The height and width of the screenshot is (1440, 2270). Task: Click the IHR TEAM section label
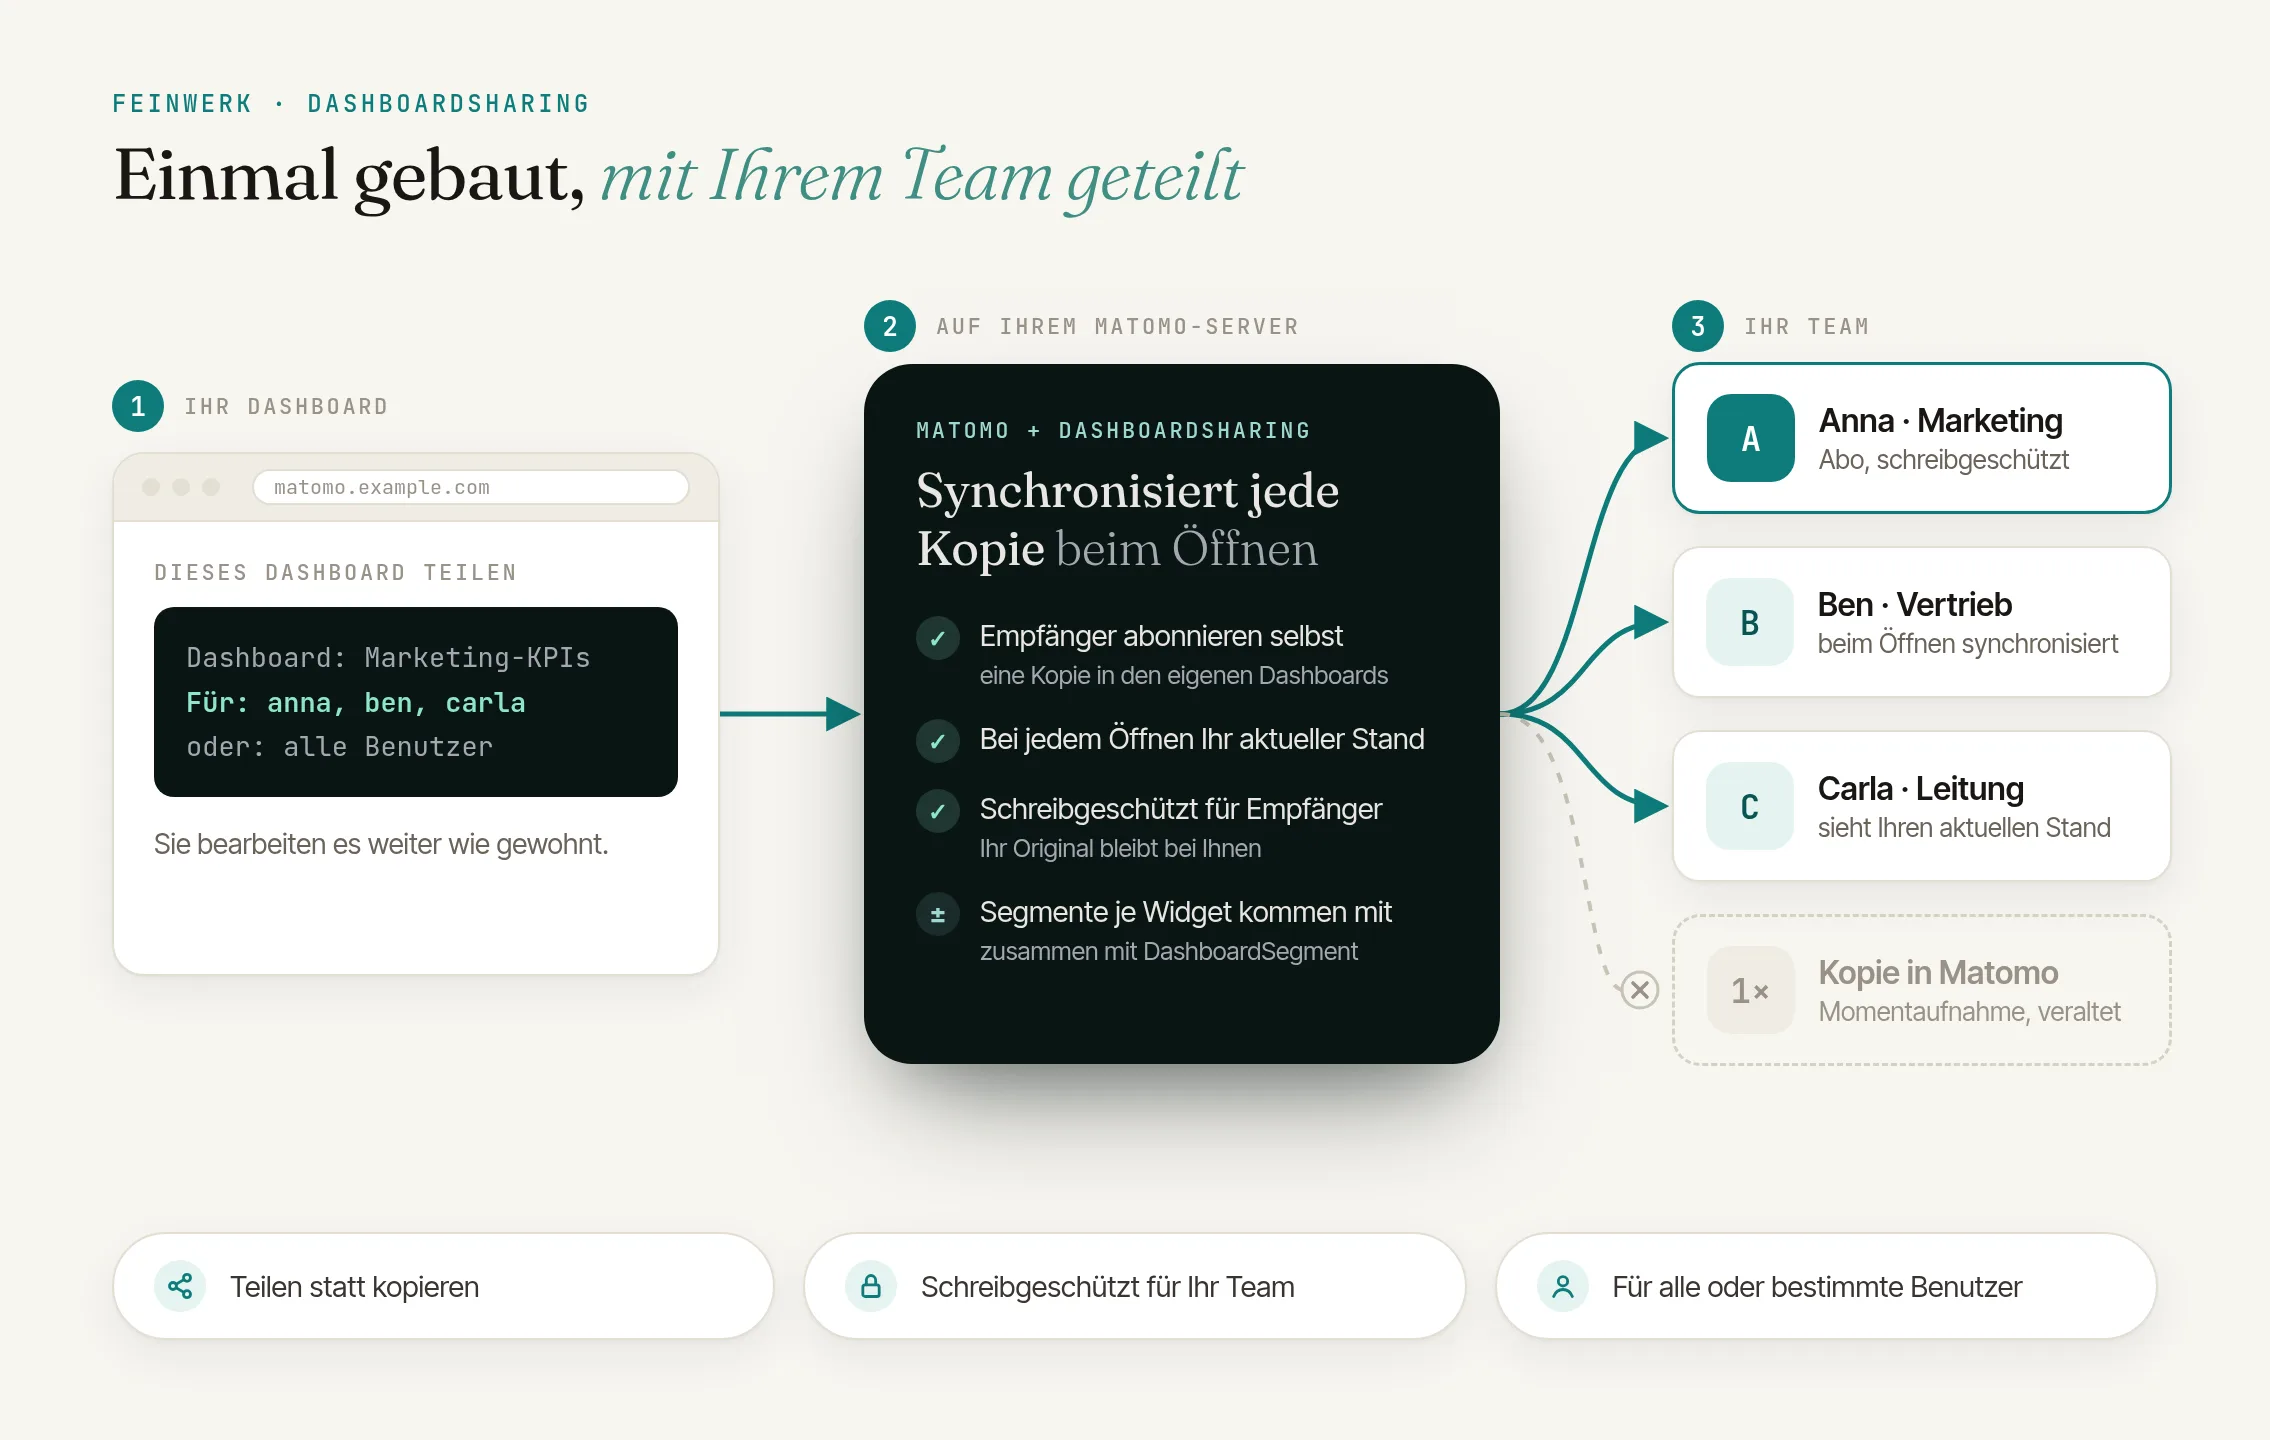1806,326
